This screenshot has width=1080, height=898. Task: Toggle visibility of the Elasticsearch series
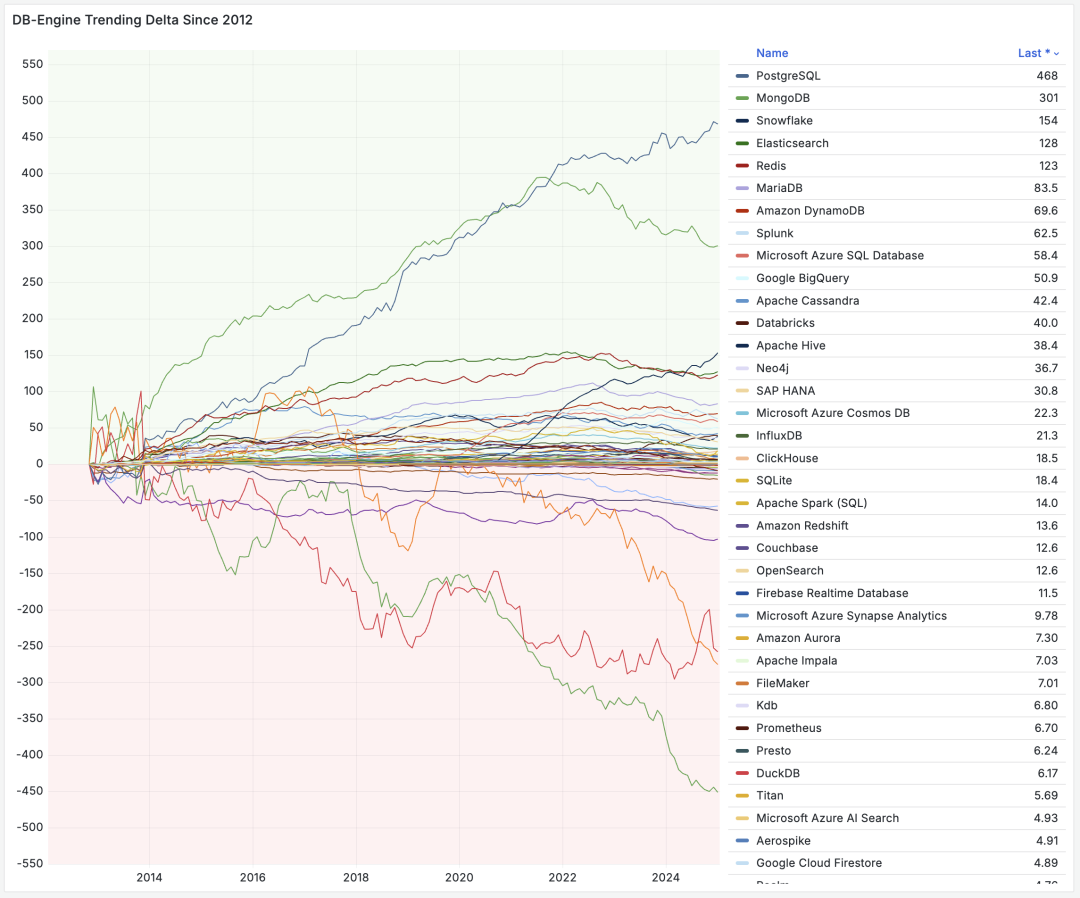(x=792, y=143)
